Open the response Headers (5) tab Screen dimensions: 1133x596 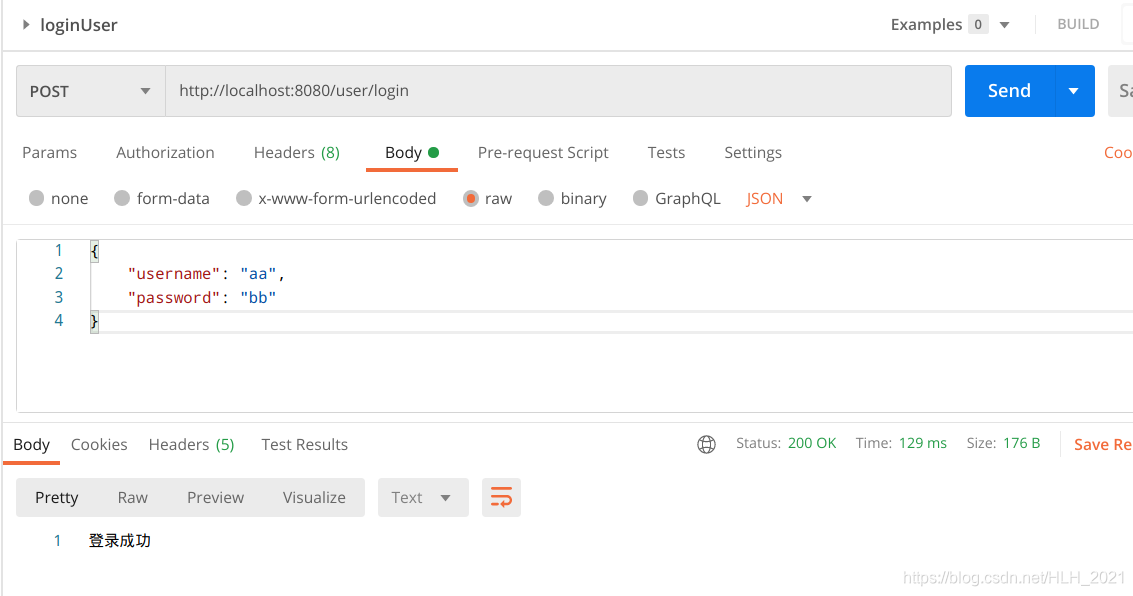191,444
